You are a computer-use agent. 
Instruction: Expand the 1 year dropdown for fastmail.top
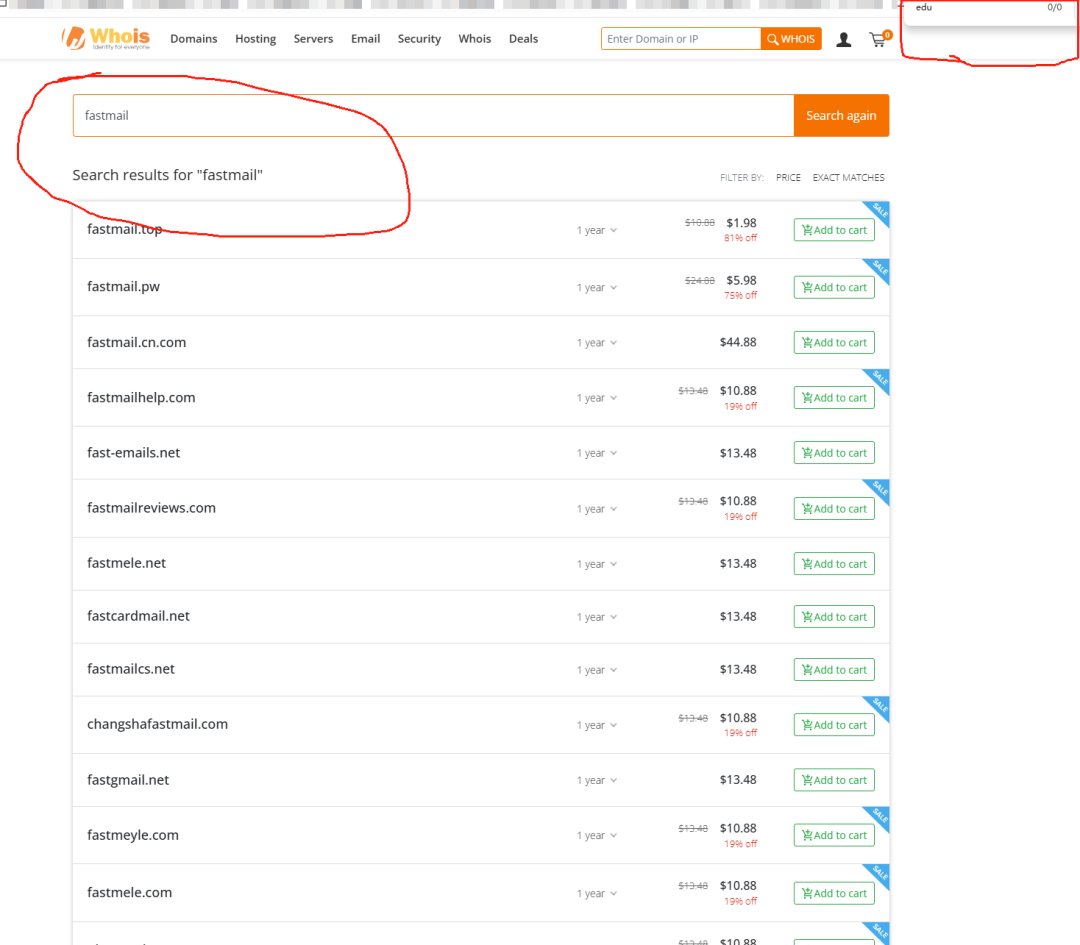596,231
